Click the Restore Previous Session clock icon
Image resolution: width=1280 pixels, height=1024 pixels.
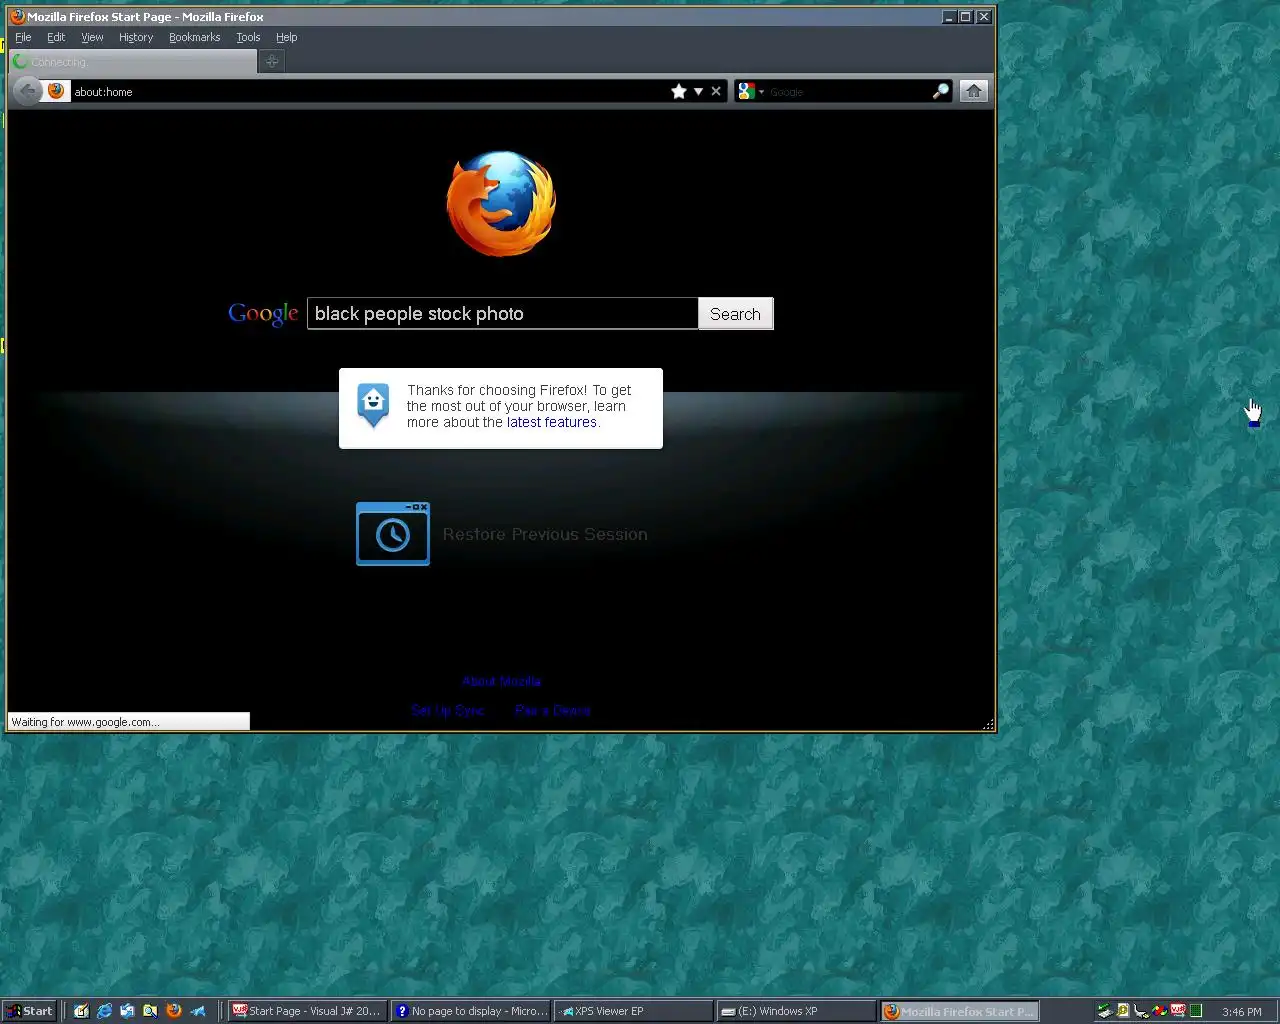point(393,534)
